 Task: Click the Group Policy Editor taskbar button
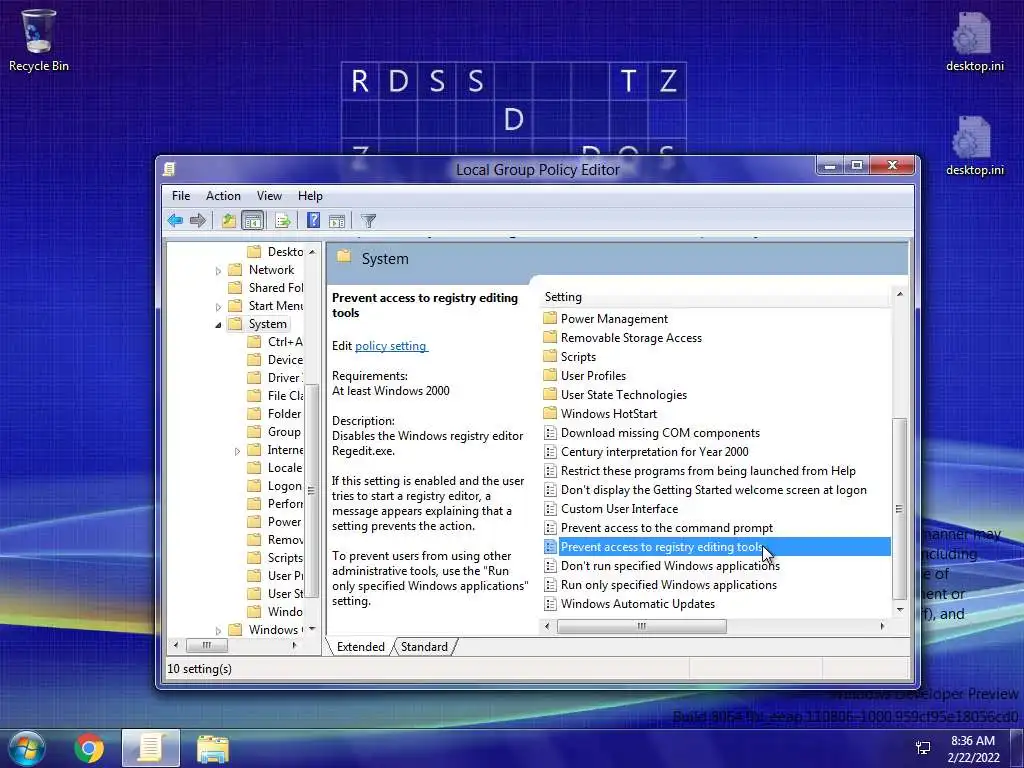pyautogui.click(x=151, y=748)
